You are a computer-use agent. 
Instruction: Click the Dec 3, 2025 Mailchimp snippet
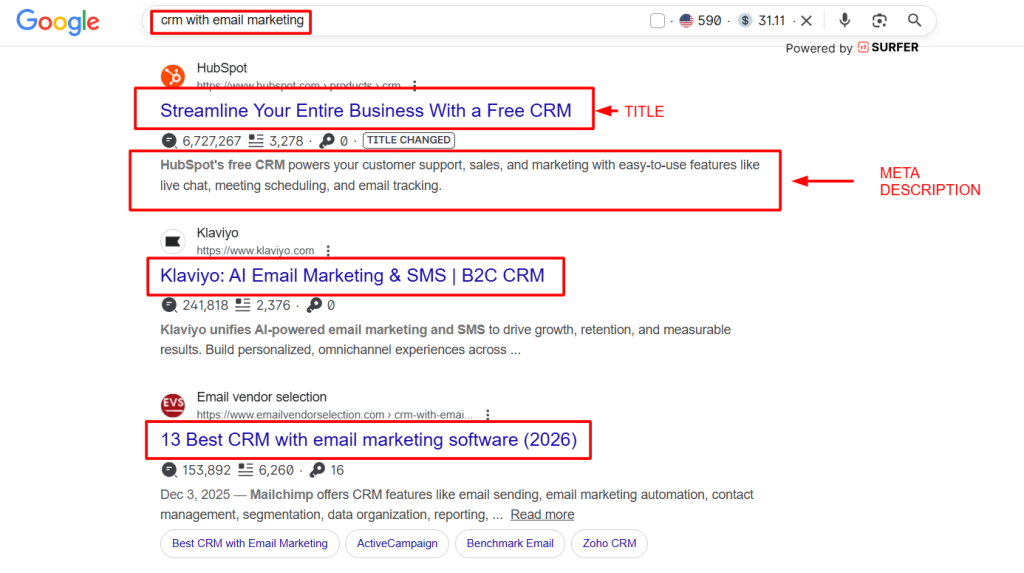[456, 504]
